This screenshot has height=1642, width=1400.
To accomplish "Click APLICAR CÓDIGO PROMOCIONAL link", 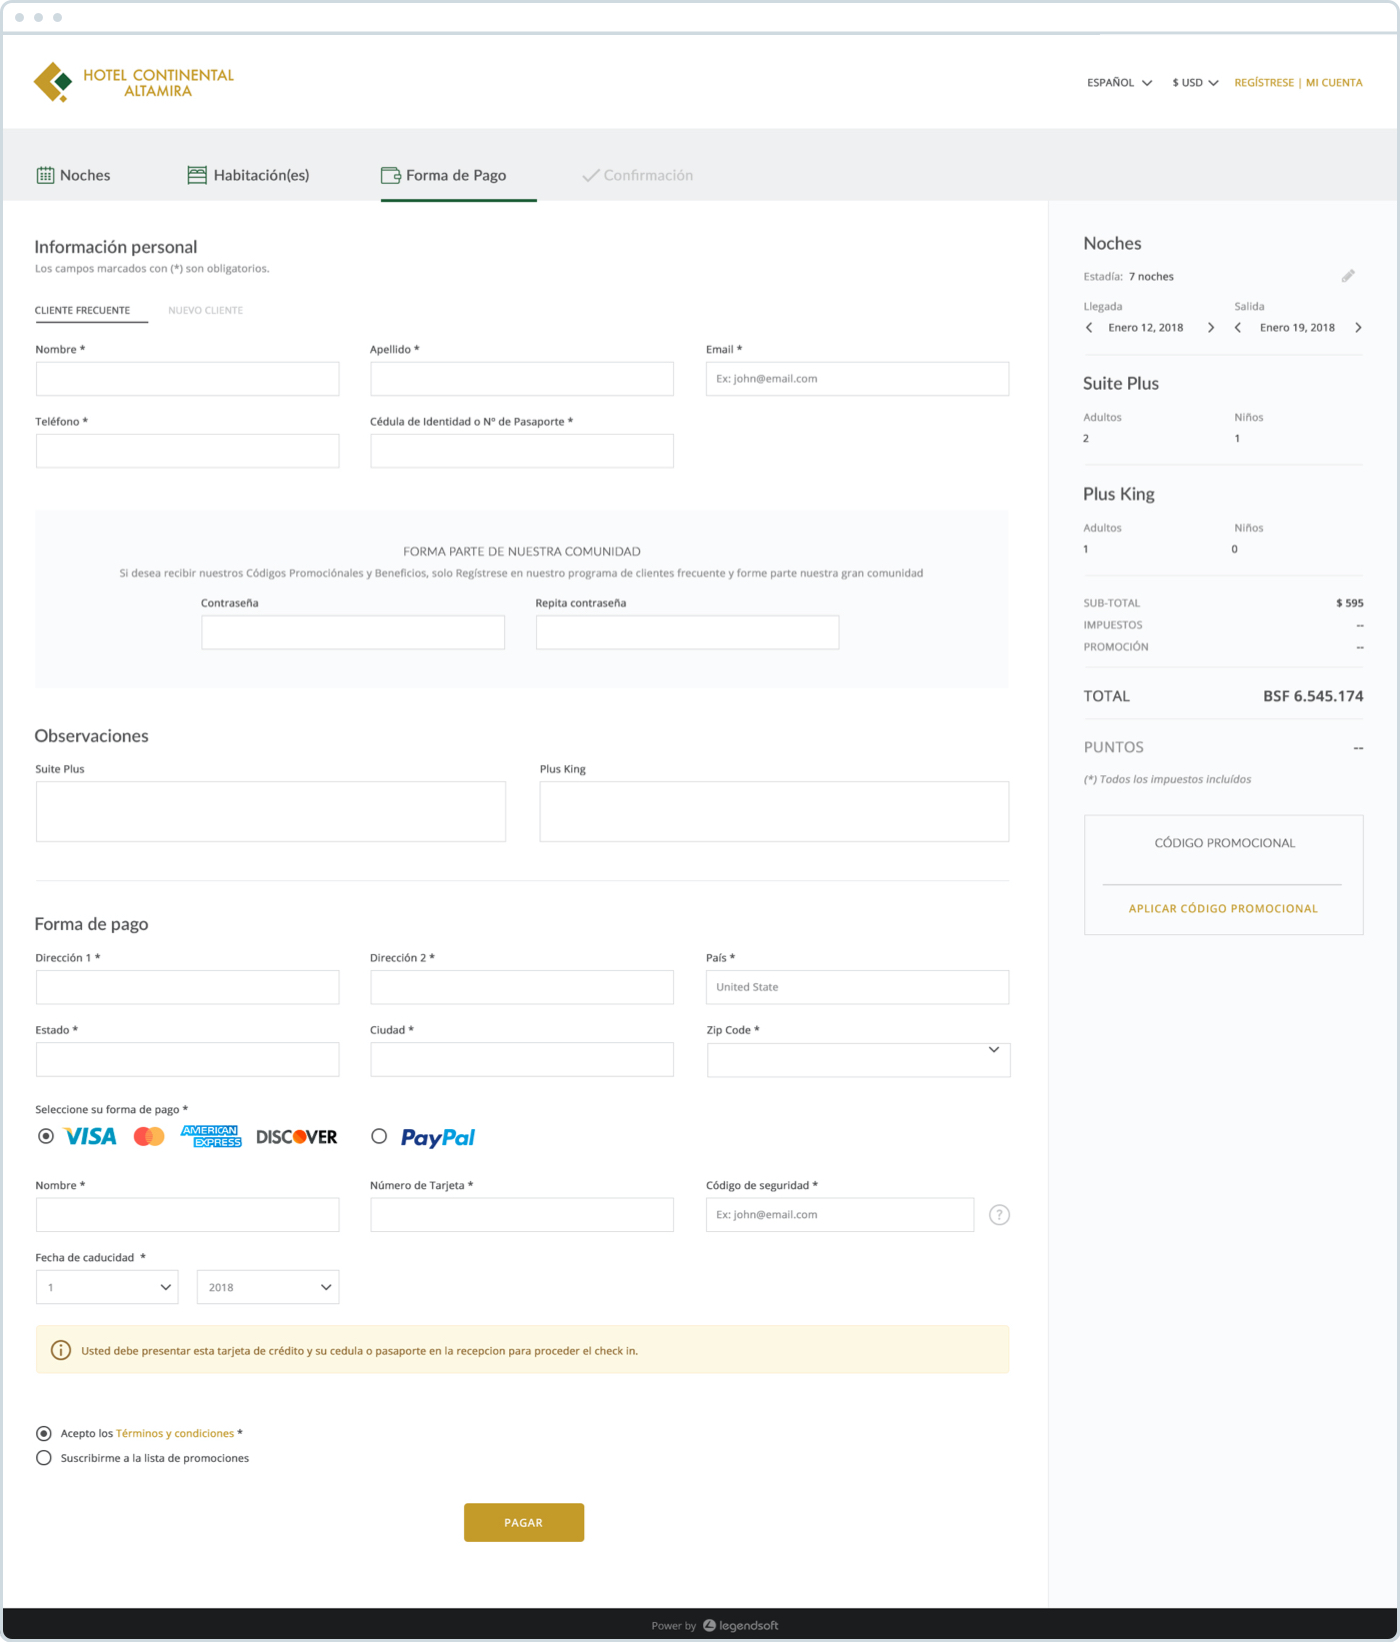I will click(1223, 909).
